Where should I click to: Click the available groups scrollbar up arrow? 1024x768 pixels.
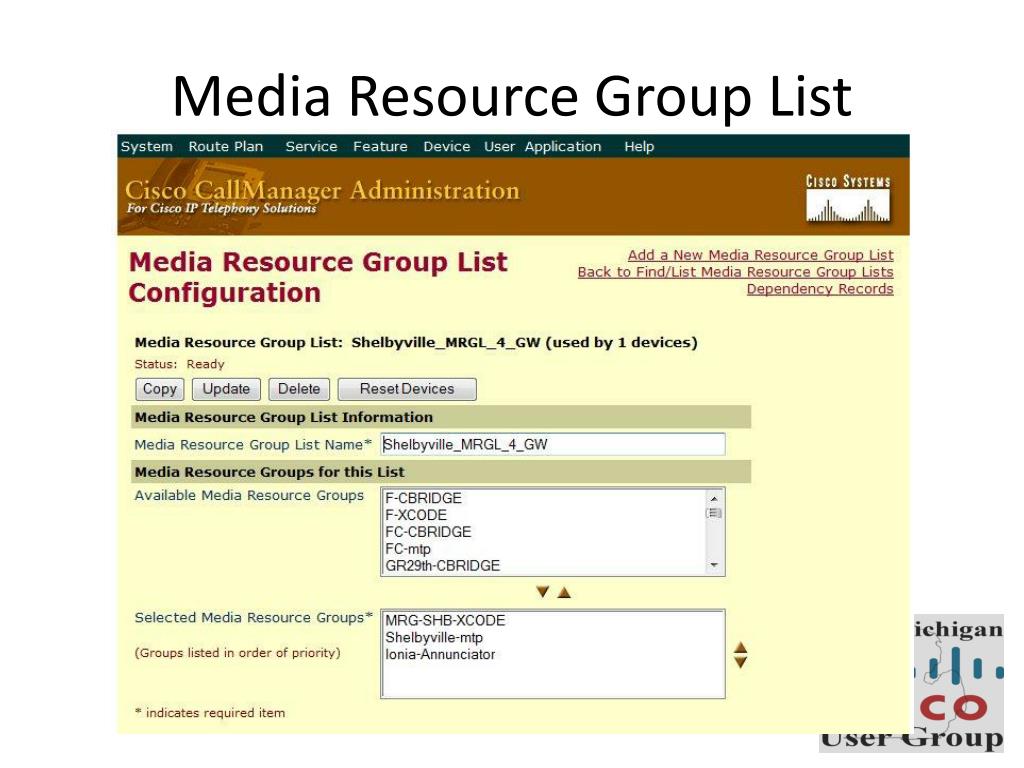click(x=714, y=498)
